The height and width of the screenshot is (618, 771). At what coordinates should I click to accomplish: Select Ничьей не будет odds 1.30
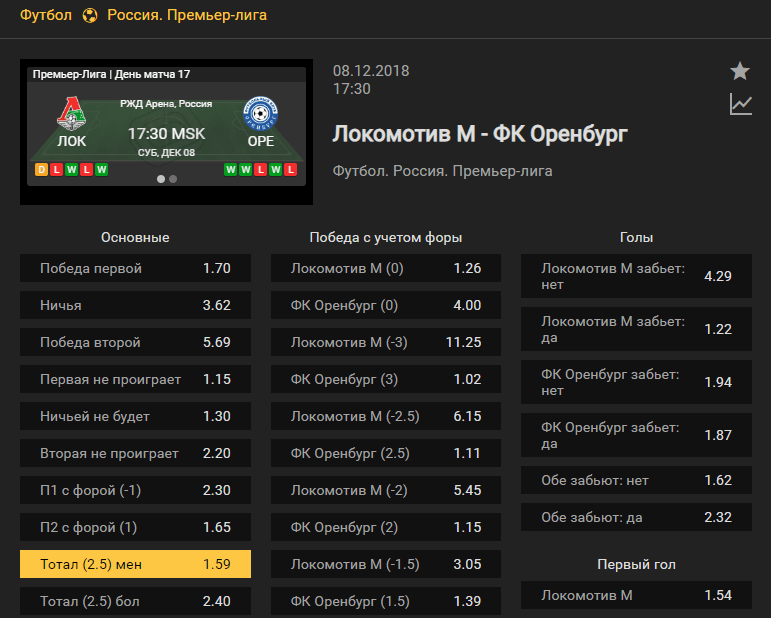click(135, 416)
